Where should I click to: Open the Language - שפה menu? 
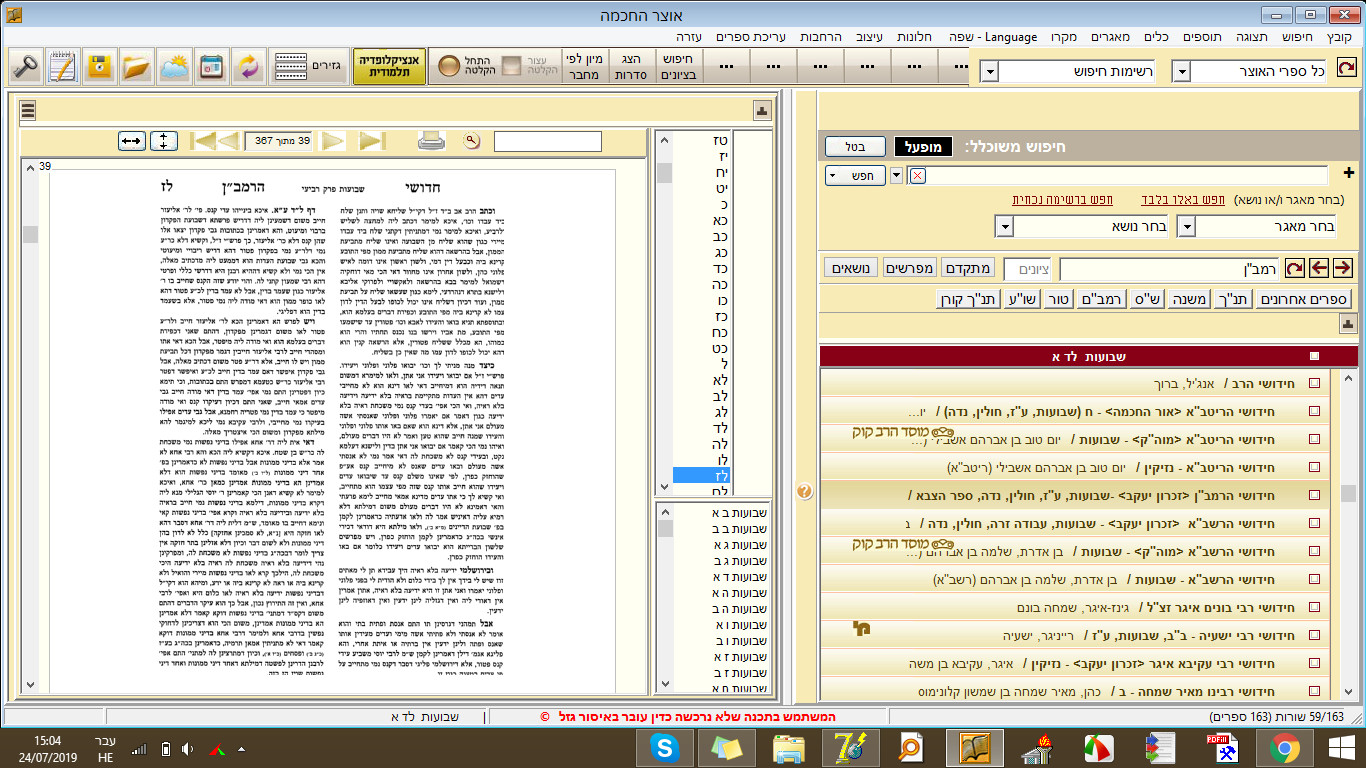(x=992, y=37)
